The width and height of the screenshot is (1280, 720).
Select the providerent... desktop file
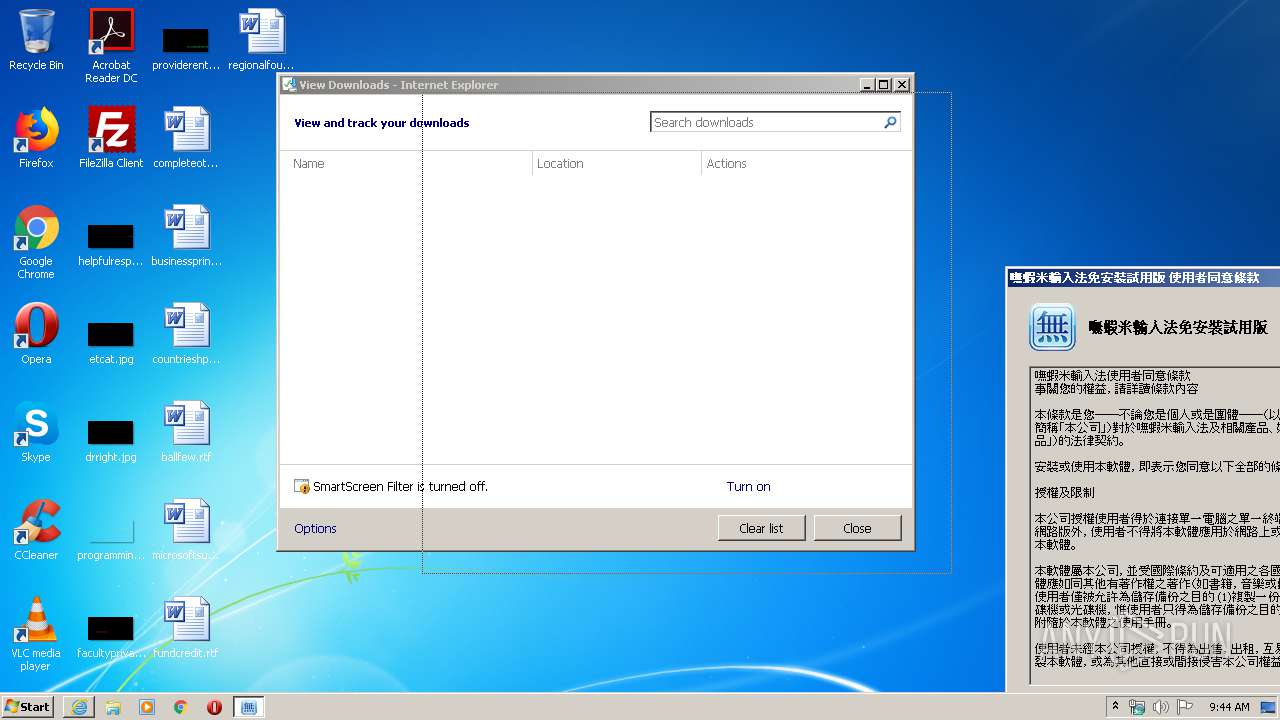tap(186, 48)
